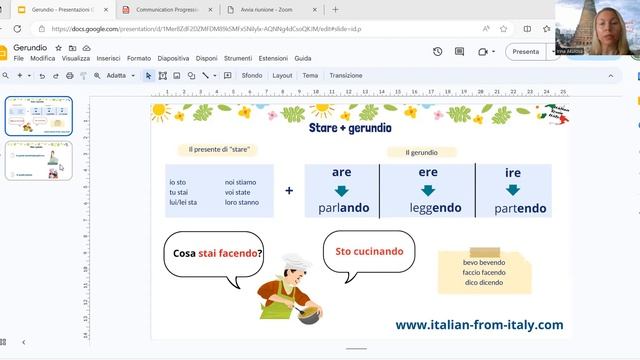Redo the last action

(x=56, y=76)
